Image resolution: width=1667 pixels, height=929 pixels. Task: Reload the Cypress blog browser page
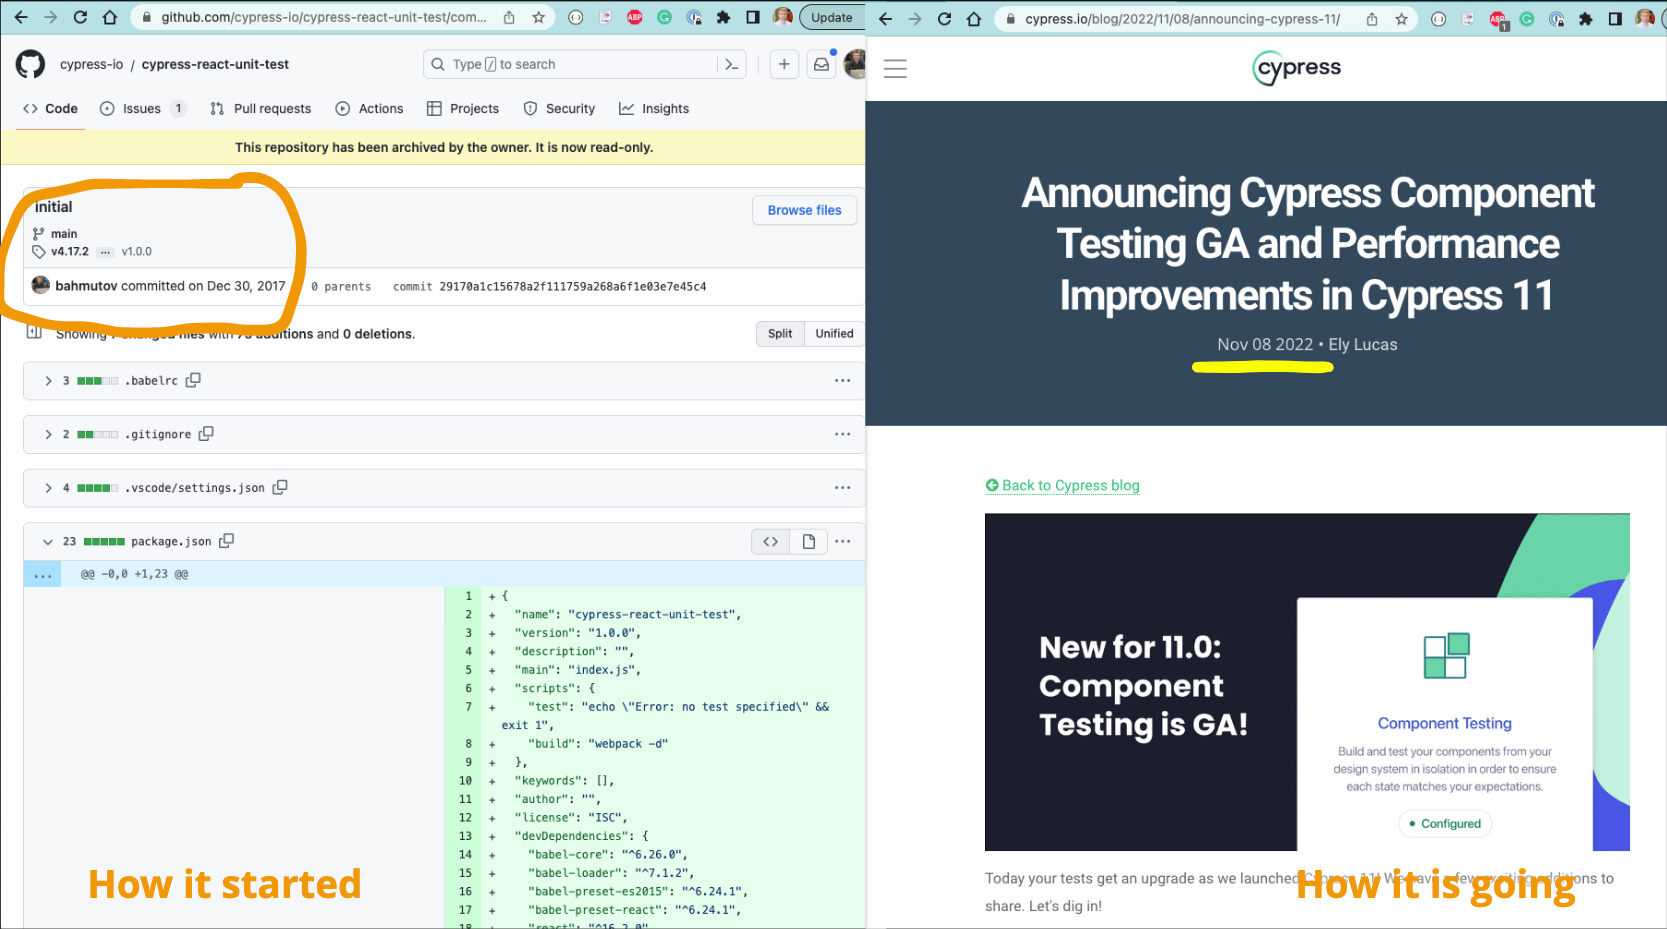944,19
